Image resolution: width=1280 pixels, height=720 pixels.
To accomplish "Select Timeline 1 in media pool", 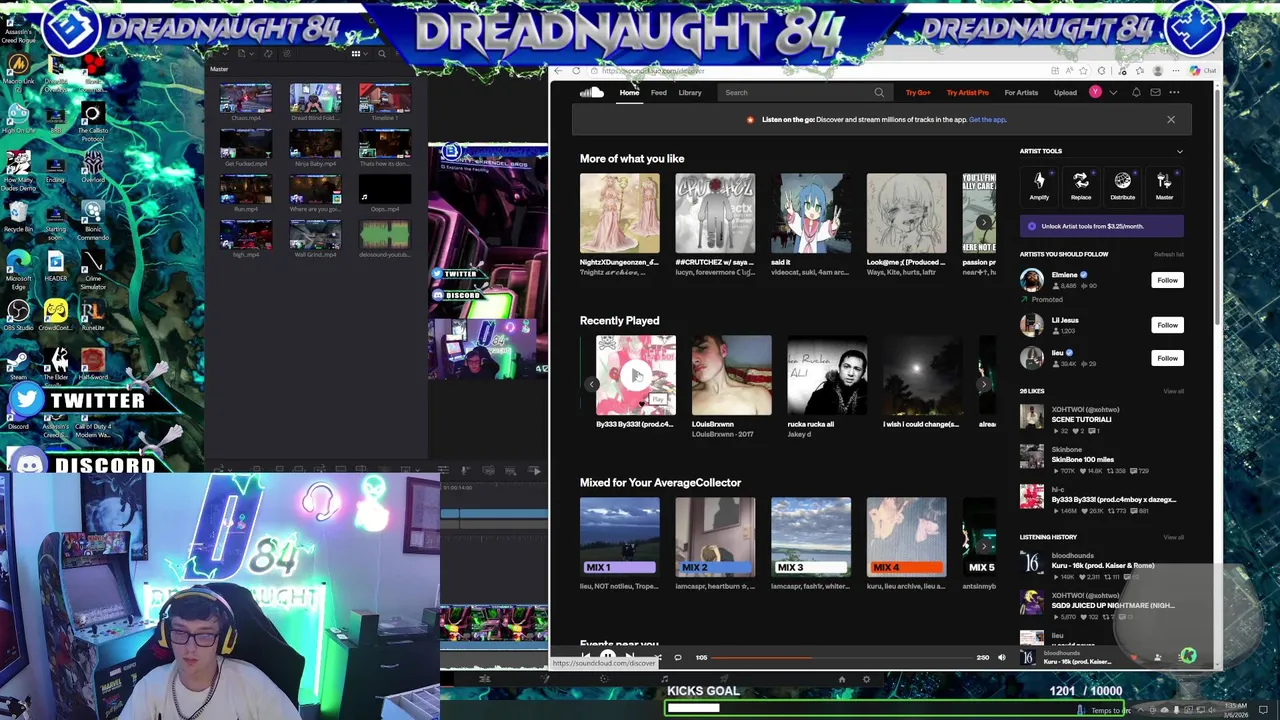I will 385,102.
